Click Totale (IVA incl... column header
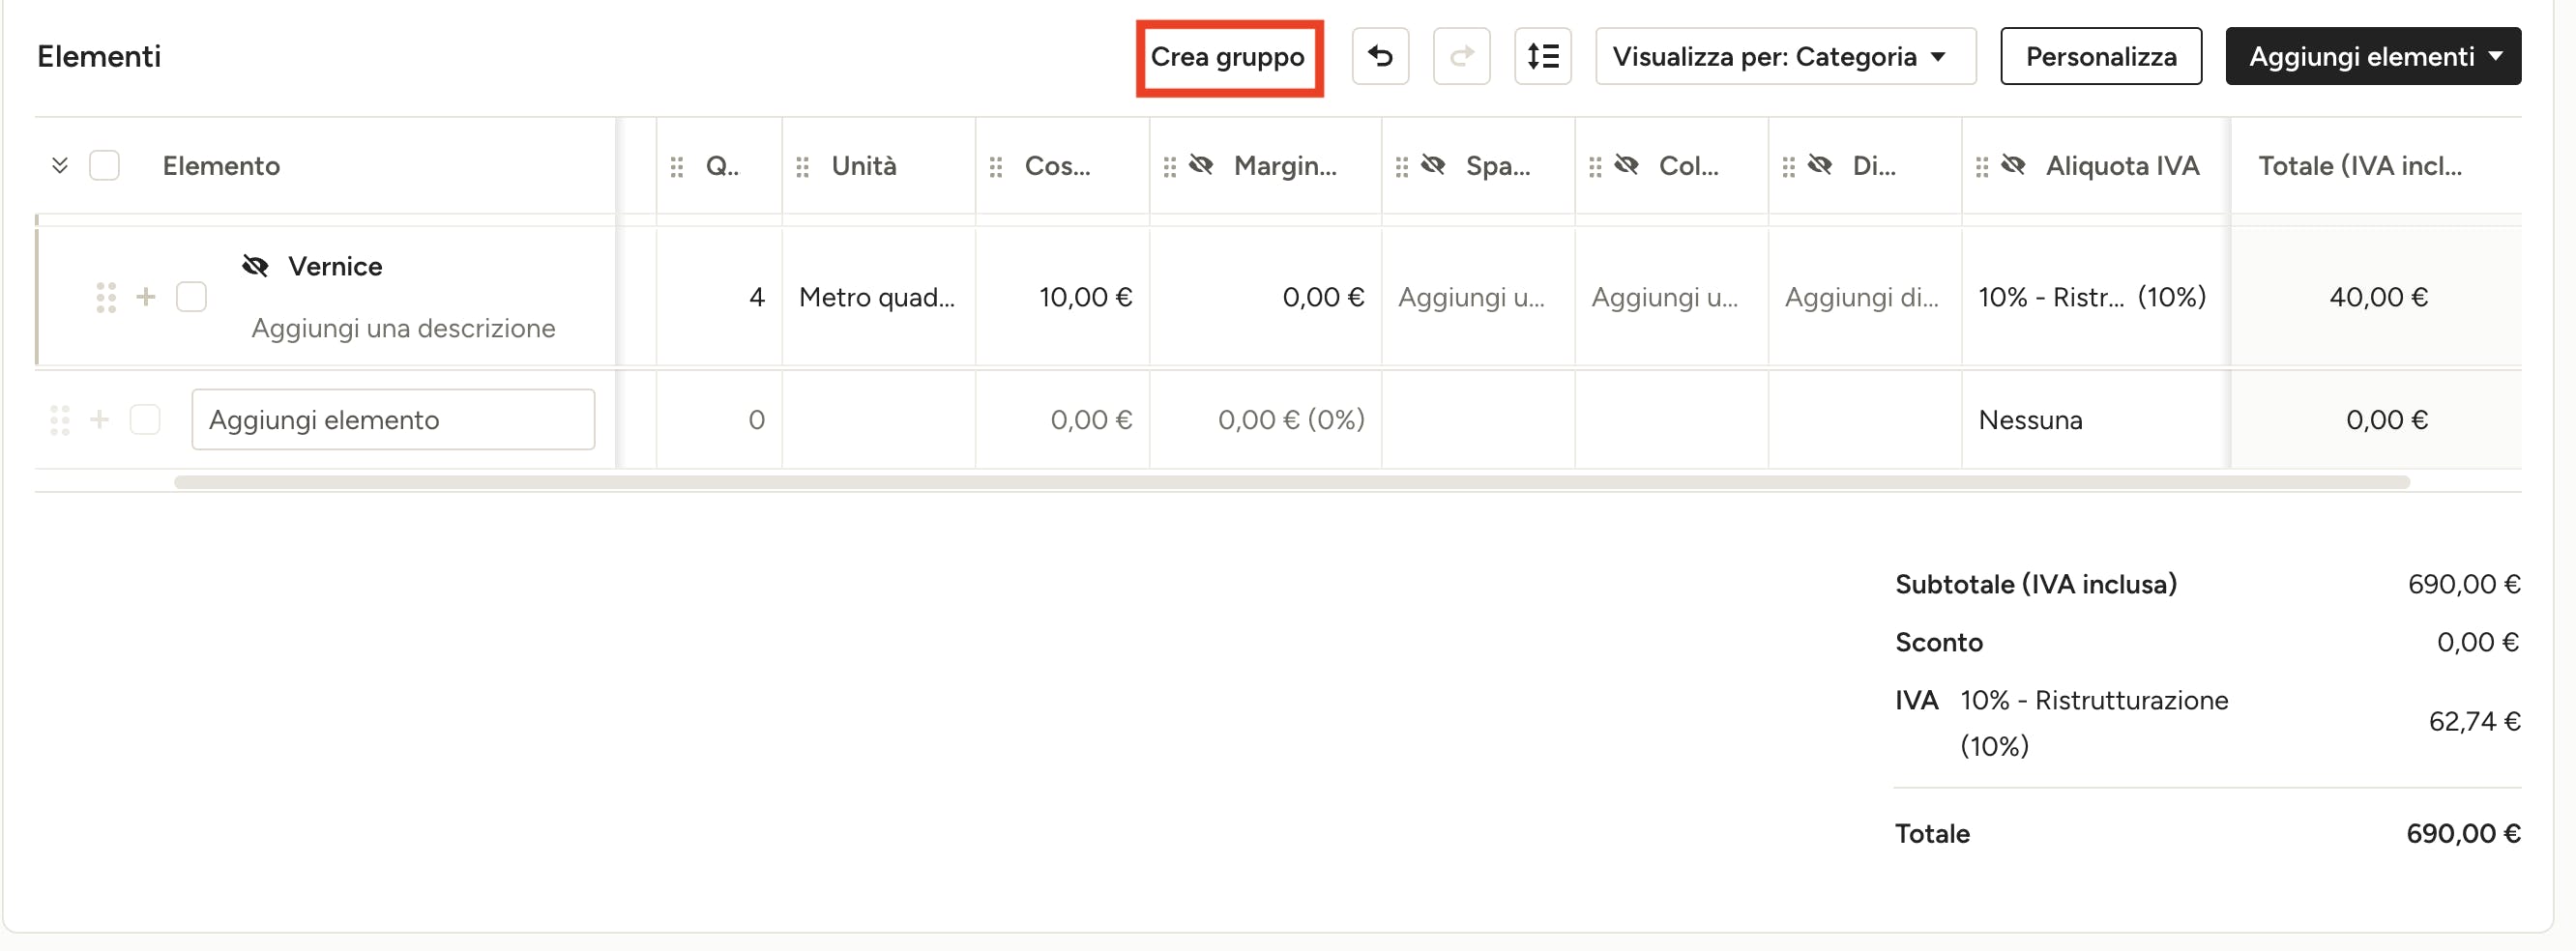 [x=2360, y=166]
